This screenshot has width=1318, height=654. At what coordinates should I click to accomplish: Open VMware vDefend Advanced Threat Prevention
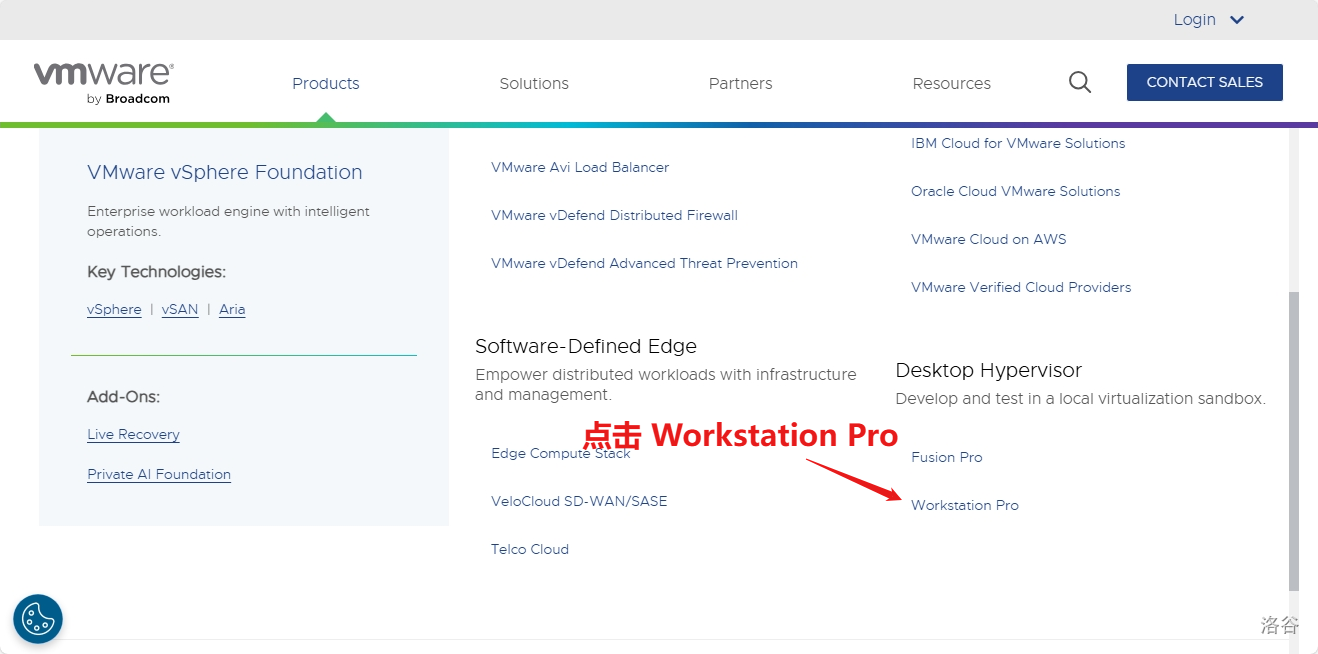644,263
